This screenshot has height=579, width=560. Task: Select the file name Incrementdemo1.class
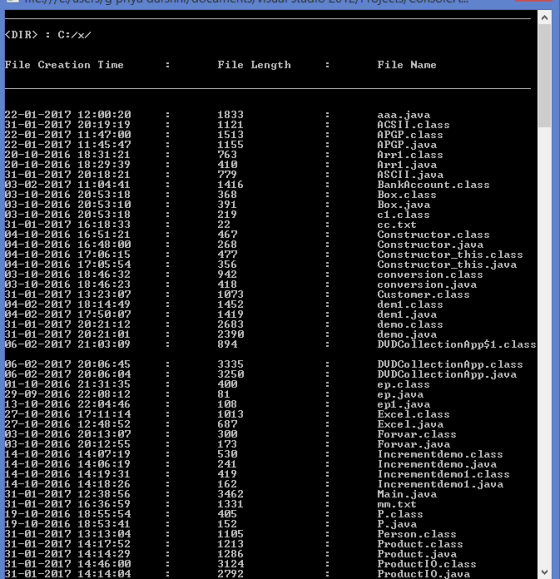(443, 474)
